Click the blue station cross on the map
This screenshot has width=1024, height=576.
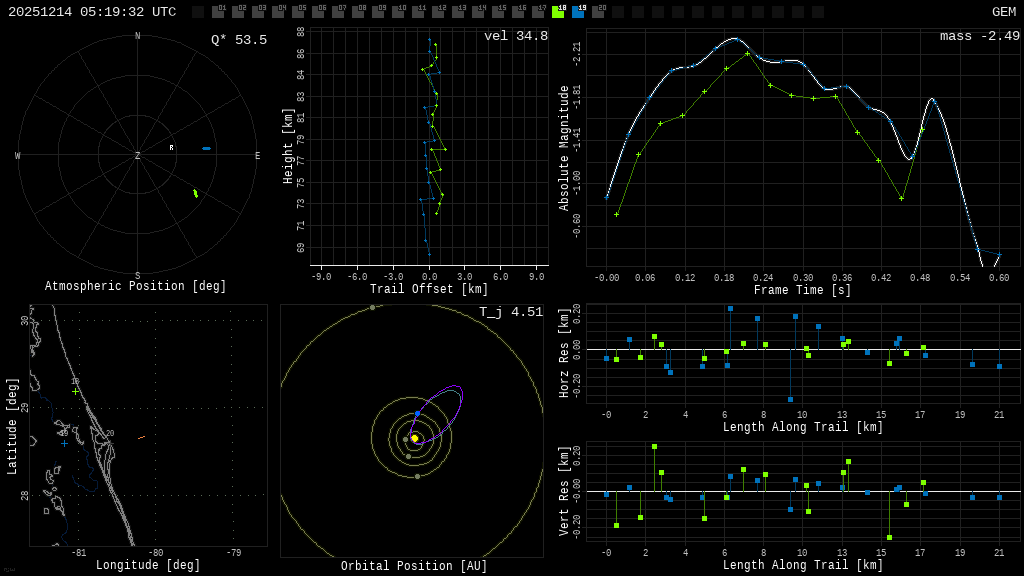tap(64, 443)
